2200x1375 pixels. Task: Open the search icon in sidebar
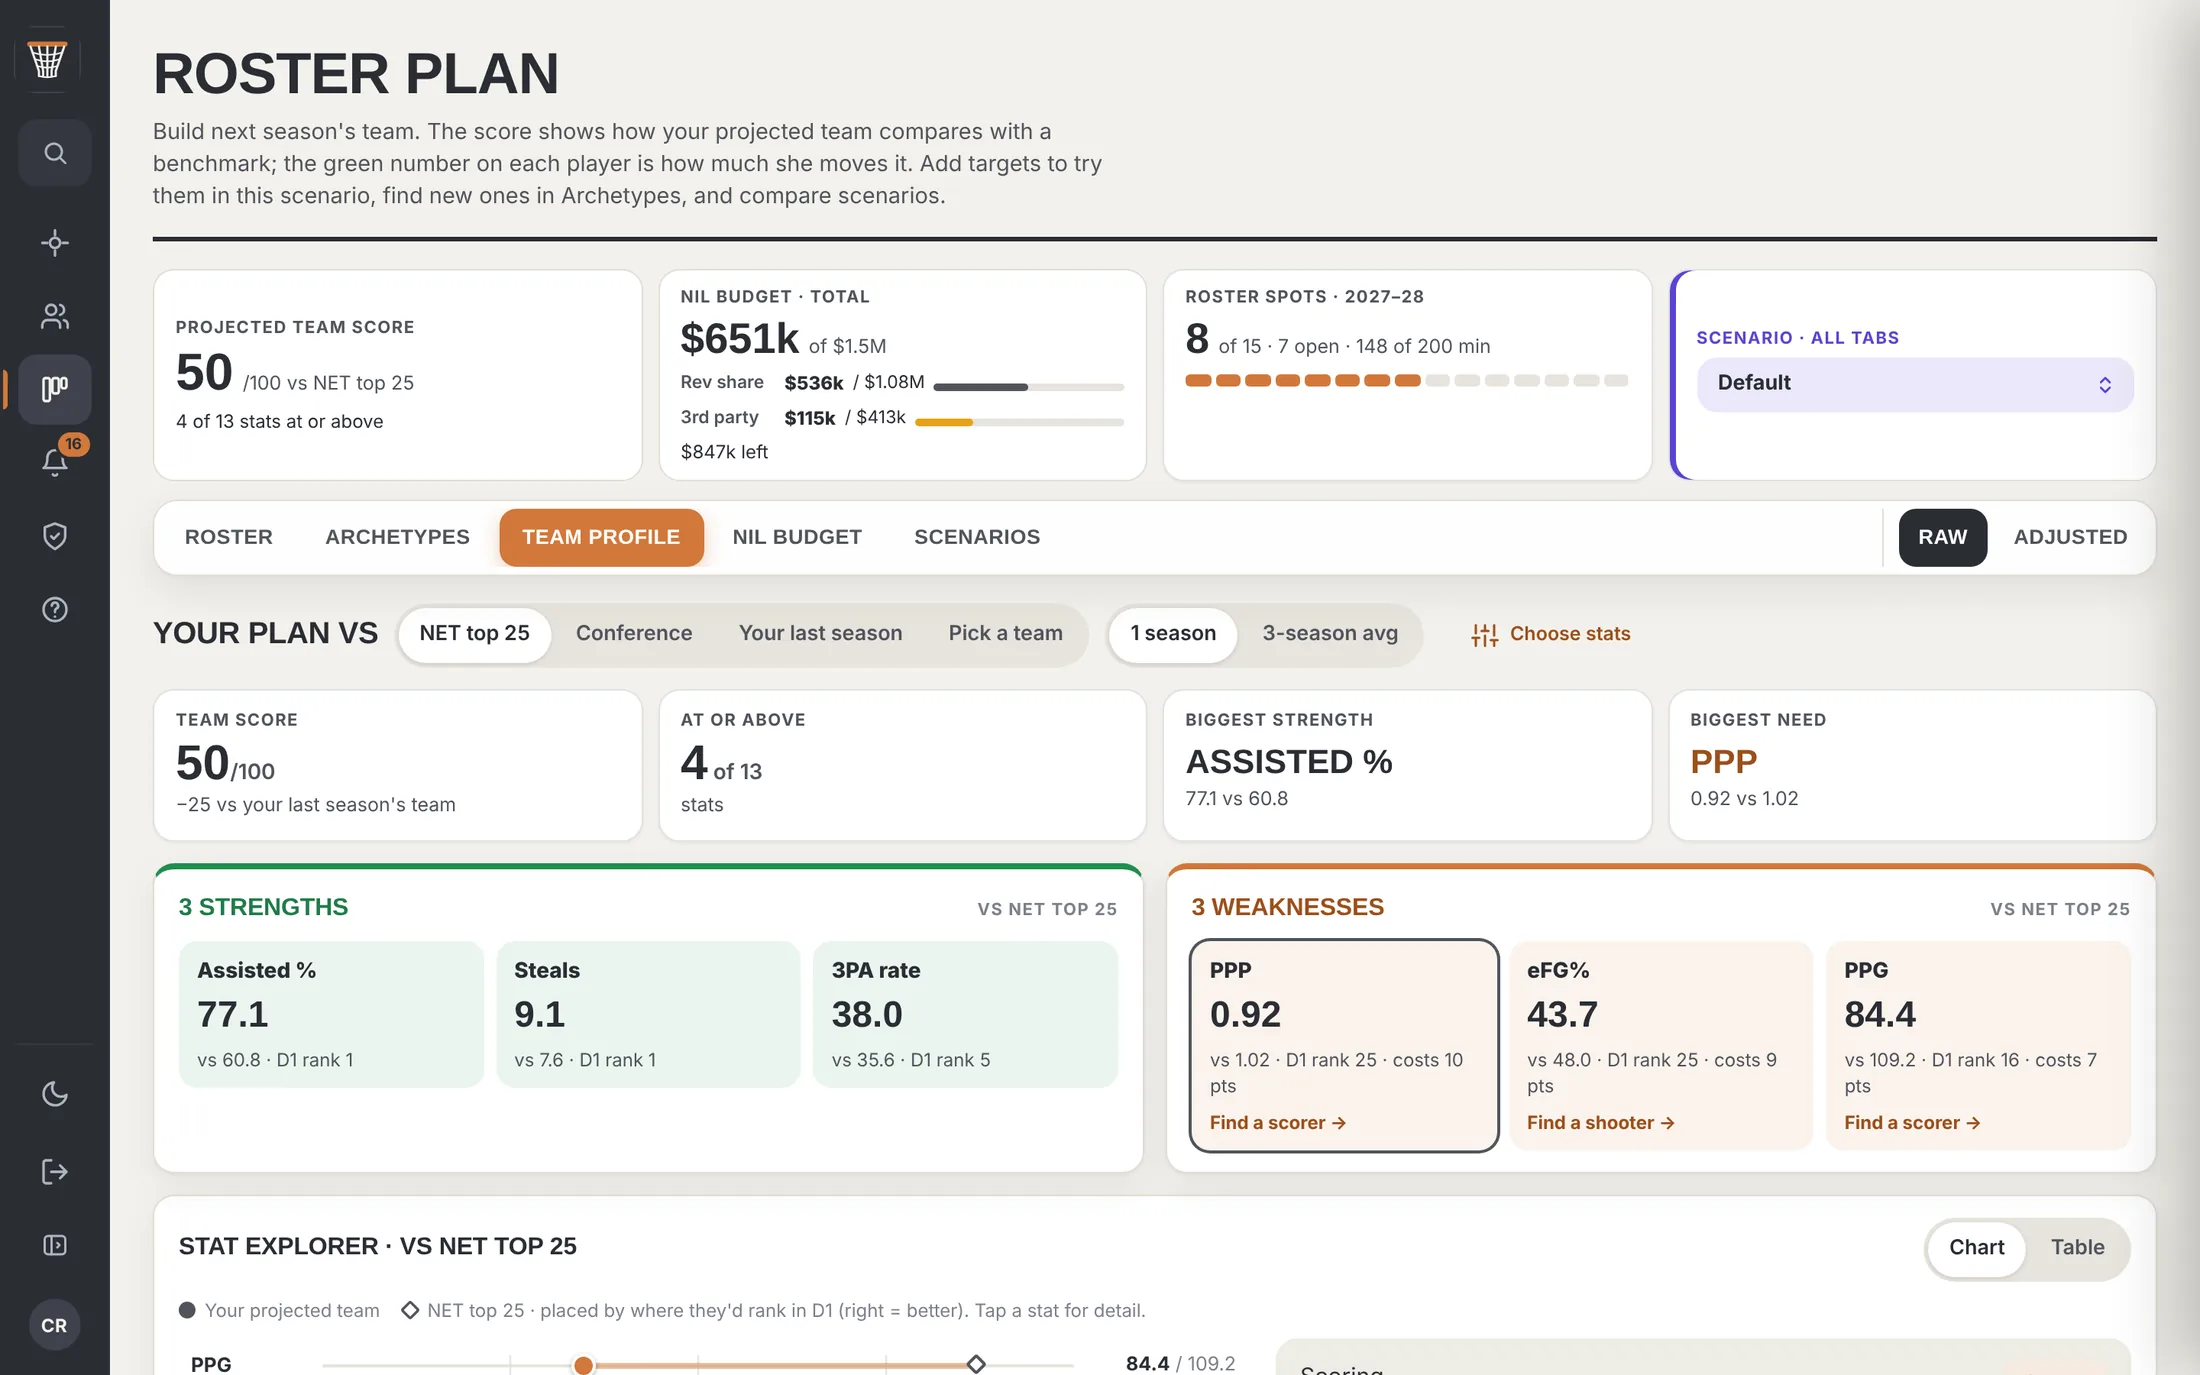pos(55,153)
